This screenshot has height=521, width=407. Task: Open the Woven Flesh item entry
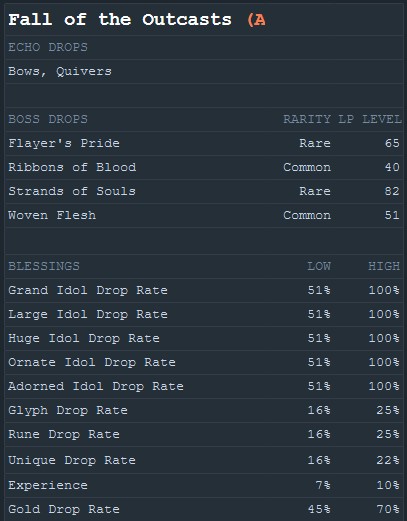coord(204,215)
